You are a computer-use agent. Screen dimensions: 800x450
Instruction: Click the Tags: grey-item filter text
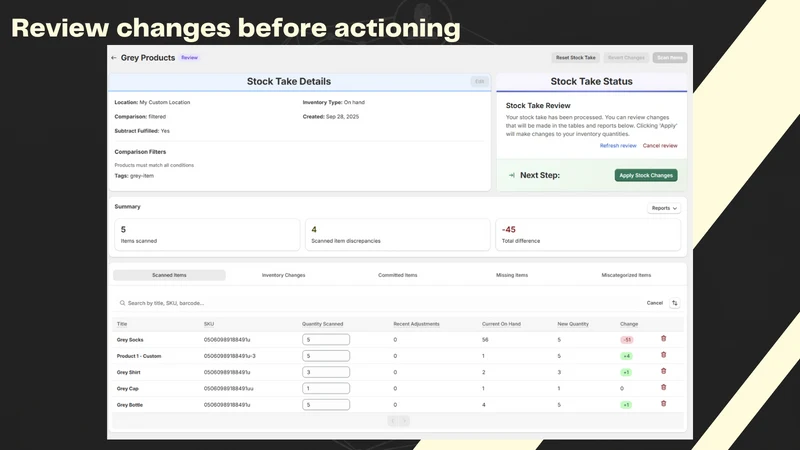[x=134, y=176]
